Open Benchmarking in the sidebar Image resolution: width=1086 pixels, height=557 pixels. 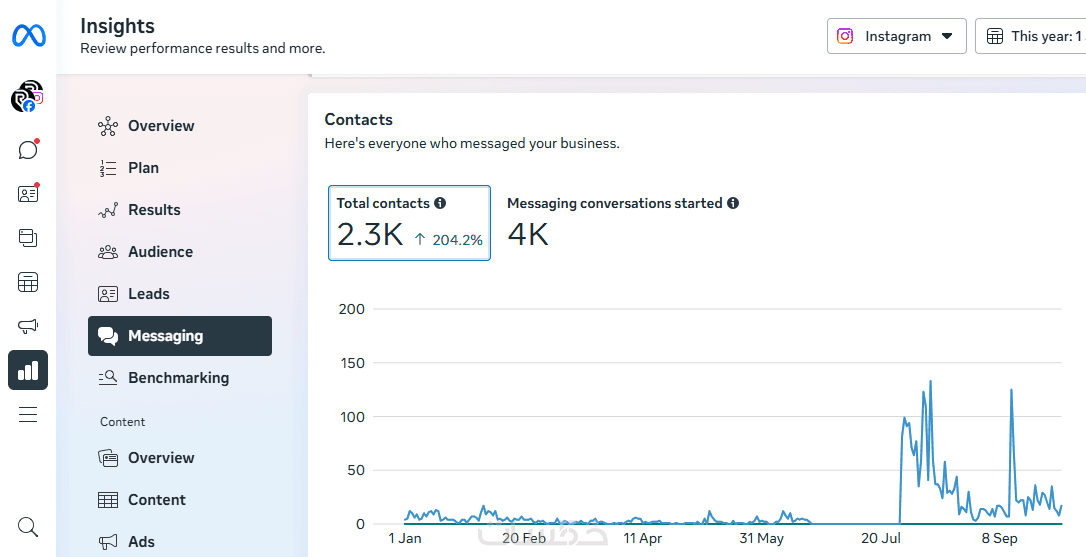coord(178,378)
